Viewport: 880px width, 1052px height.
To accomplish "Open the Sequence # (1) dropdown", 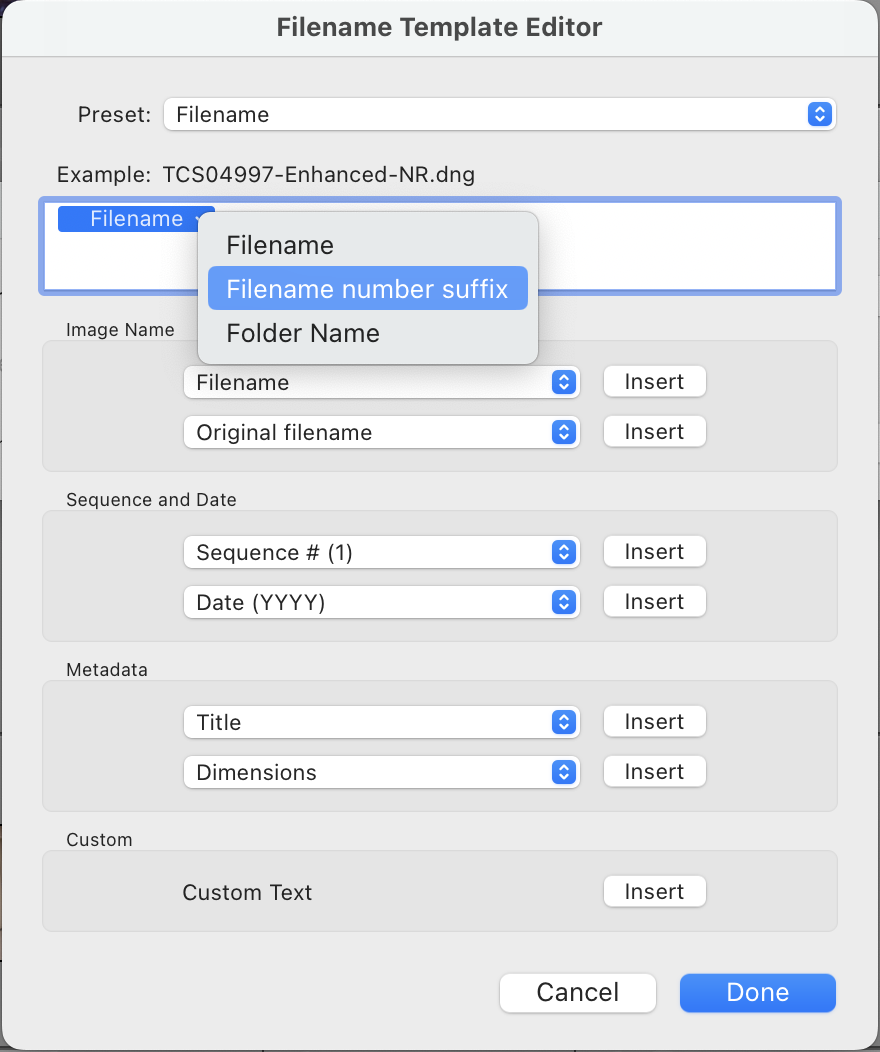I will tap(380, 552).
